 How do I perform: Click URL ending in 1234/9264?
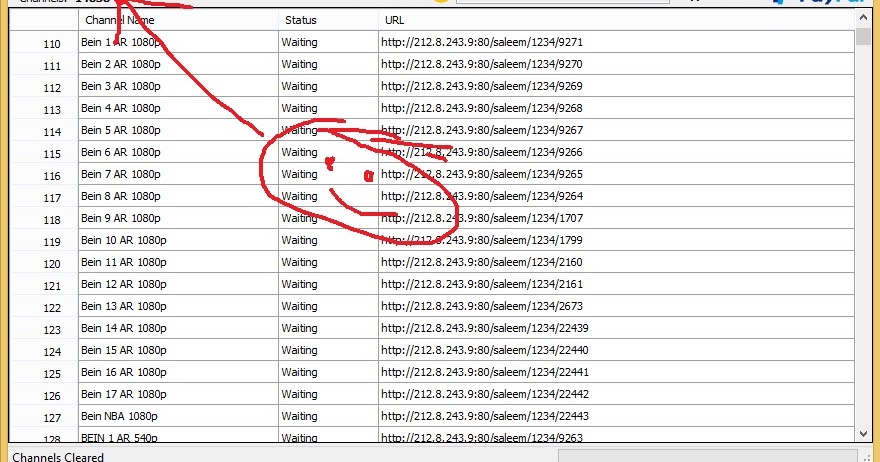(x=482, y=196)
